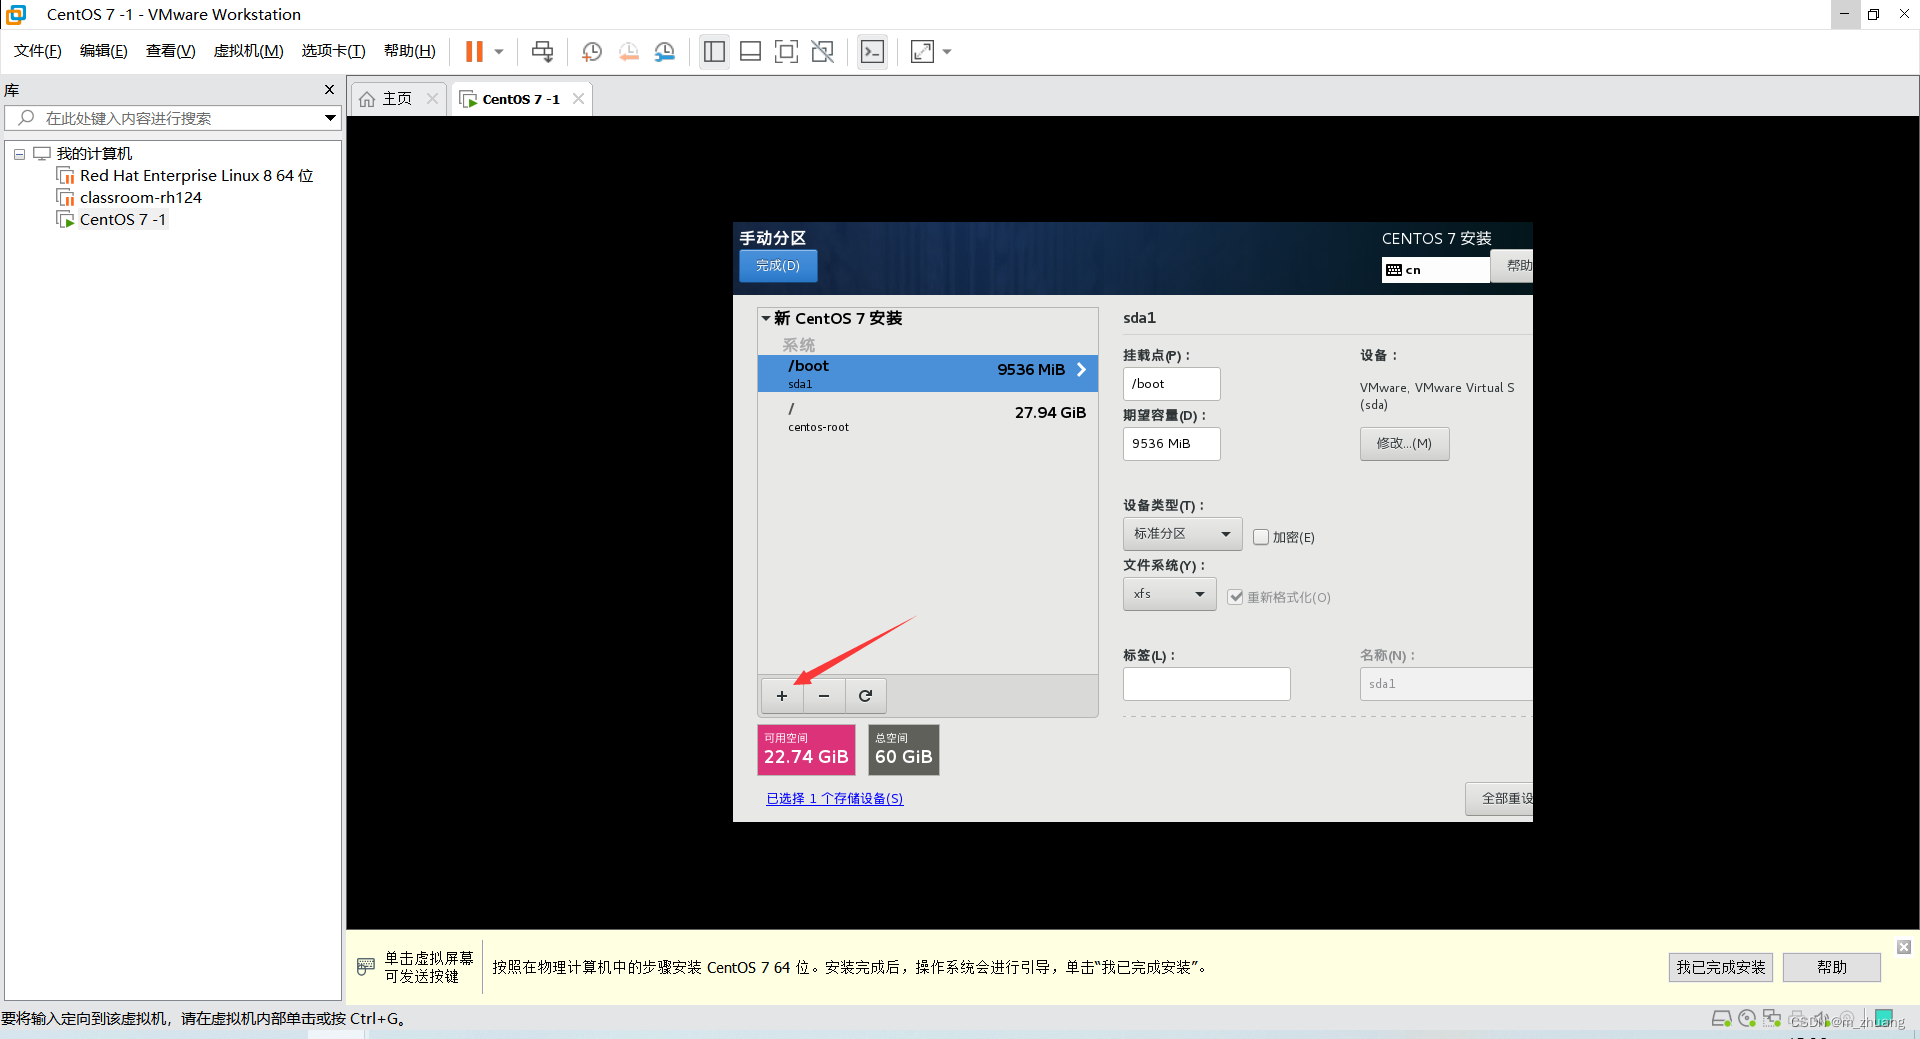Click the 总空间 60 GiB indicator

(903, 750)
